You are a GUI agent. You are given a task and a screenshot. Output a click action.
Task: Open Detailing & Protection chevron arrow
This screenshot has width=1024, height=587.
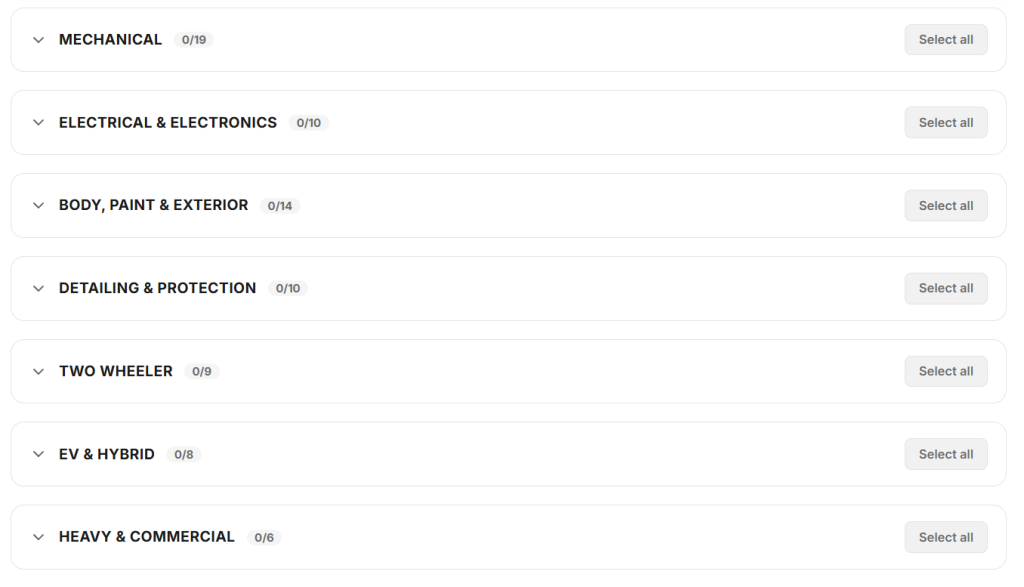(38, 288)
